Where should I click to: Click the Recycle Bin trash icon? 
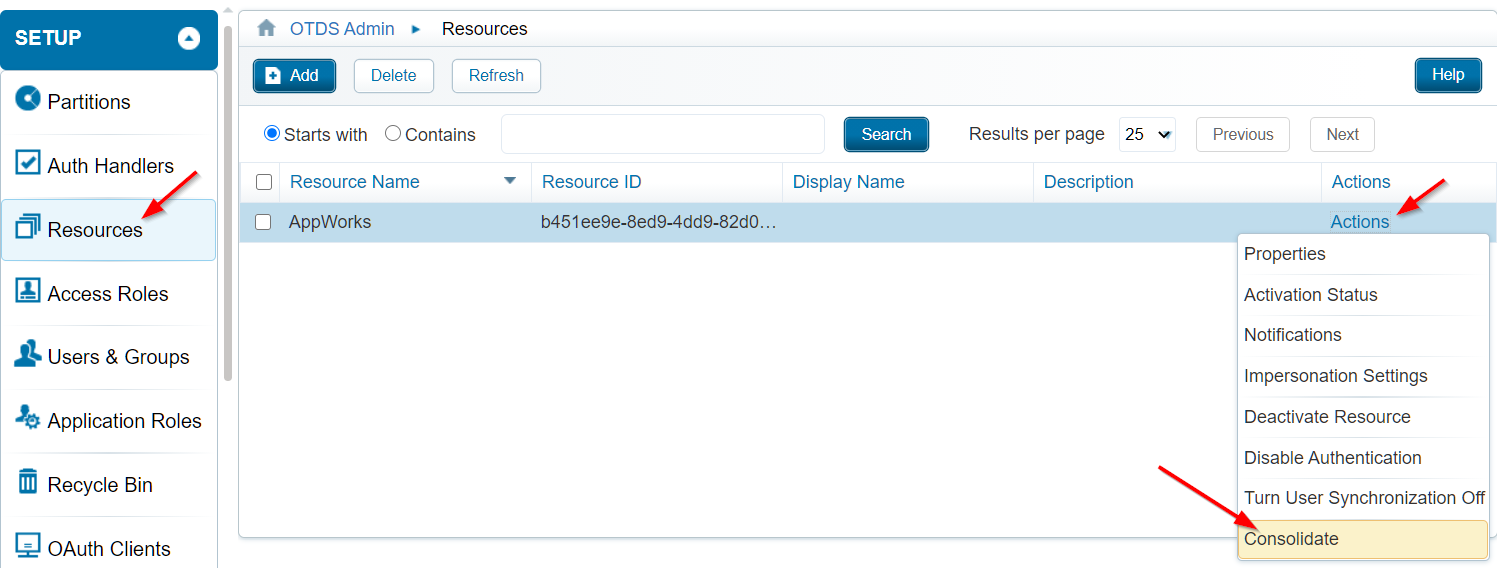(x=28, y=482)
